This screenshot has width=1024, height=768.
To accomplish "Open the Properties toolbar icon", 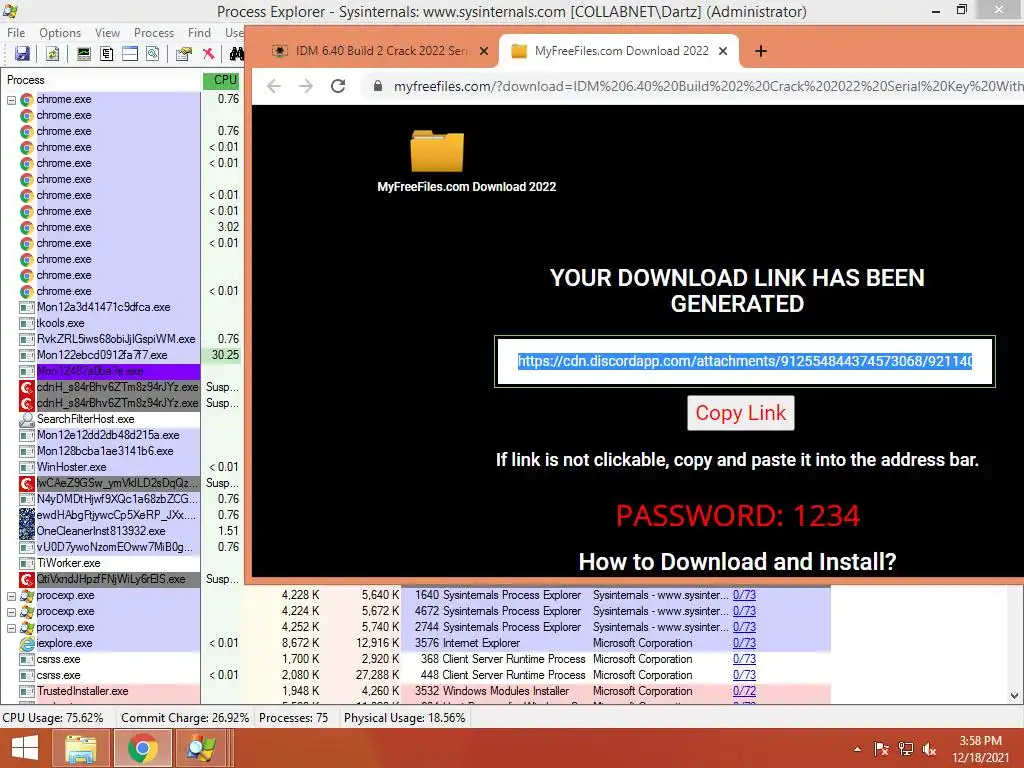I will [x=184, y=54].
